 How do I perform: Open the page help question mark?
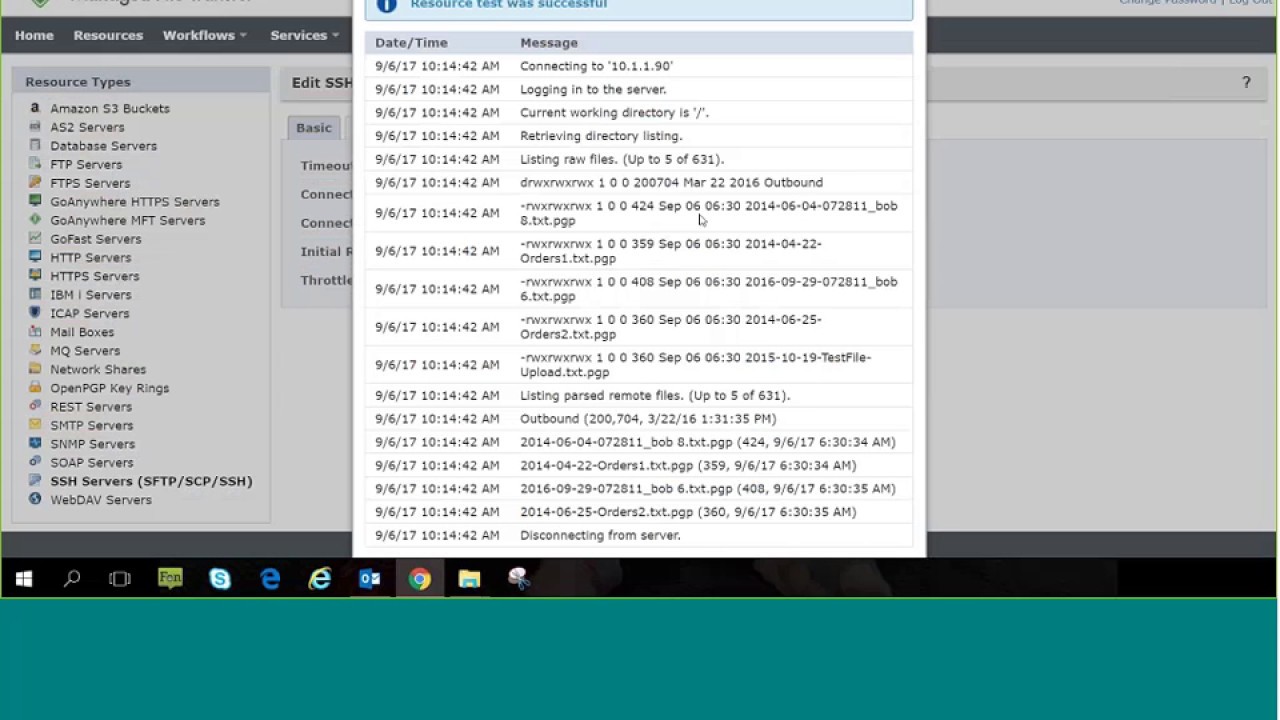pos(1246,83)
